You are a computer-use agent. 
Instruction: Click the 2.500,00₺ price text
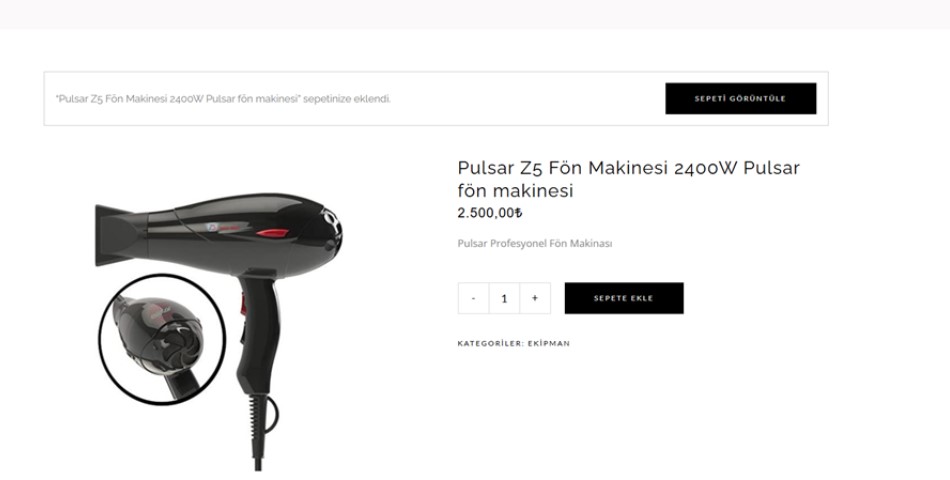(x=490, y=213)
